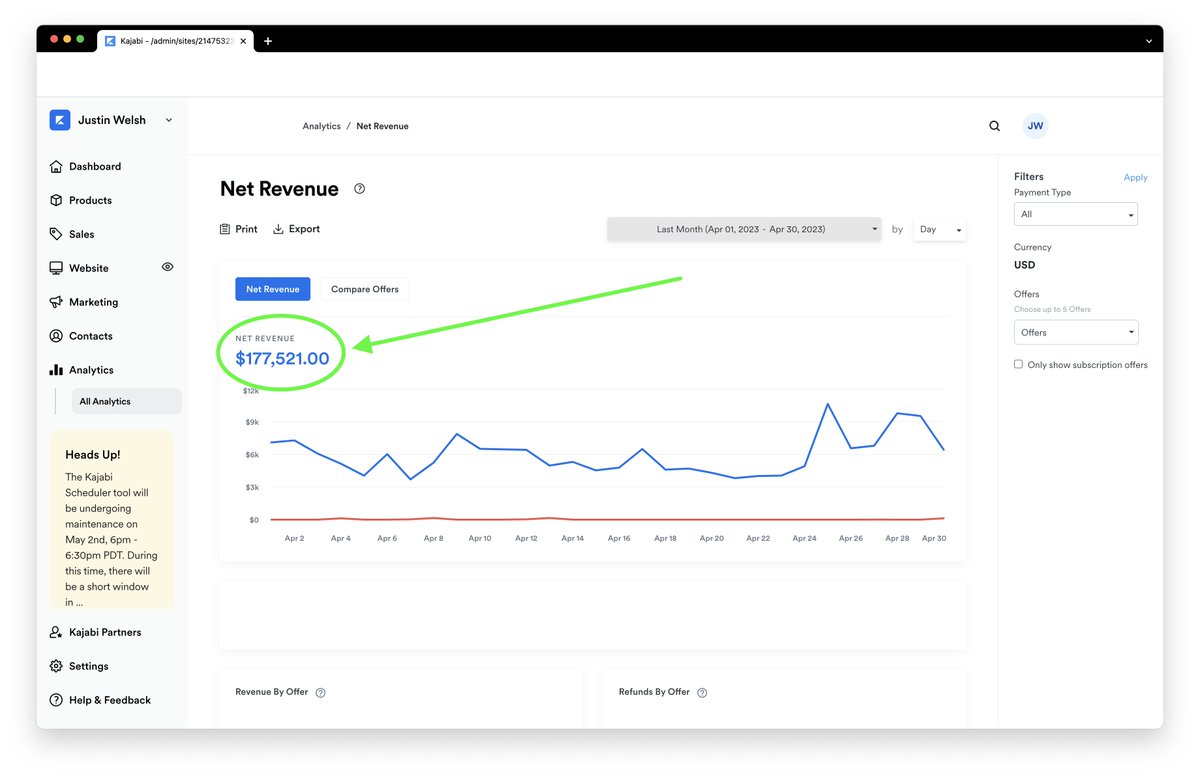The height and width of the screenshot is (777, 1200).
Task: Select the Net Revenue tab
Action: (272, 288)
